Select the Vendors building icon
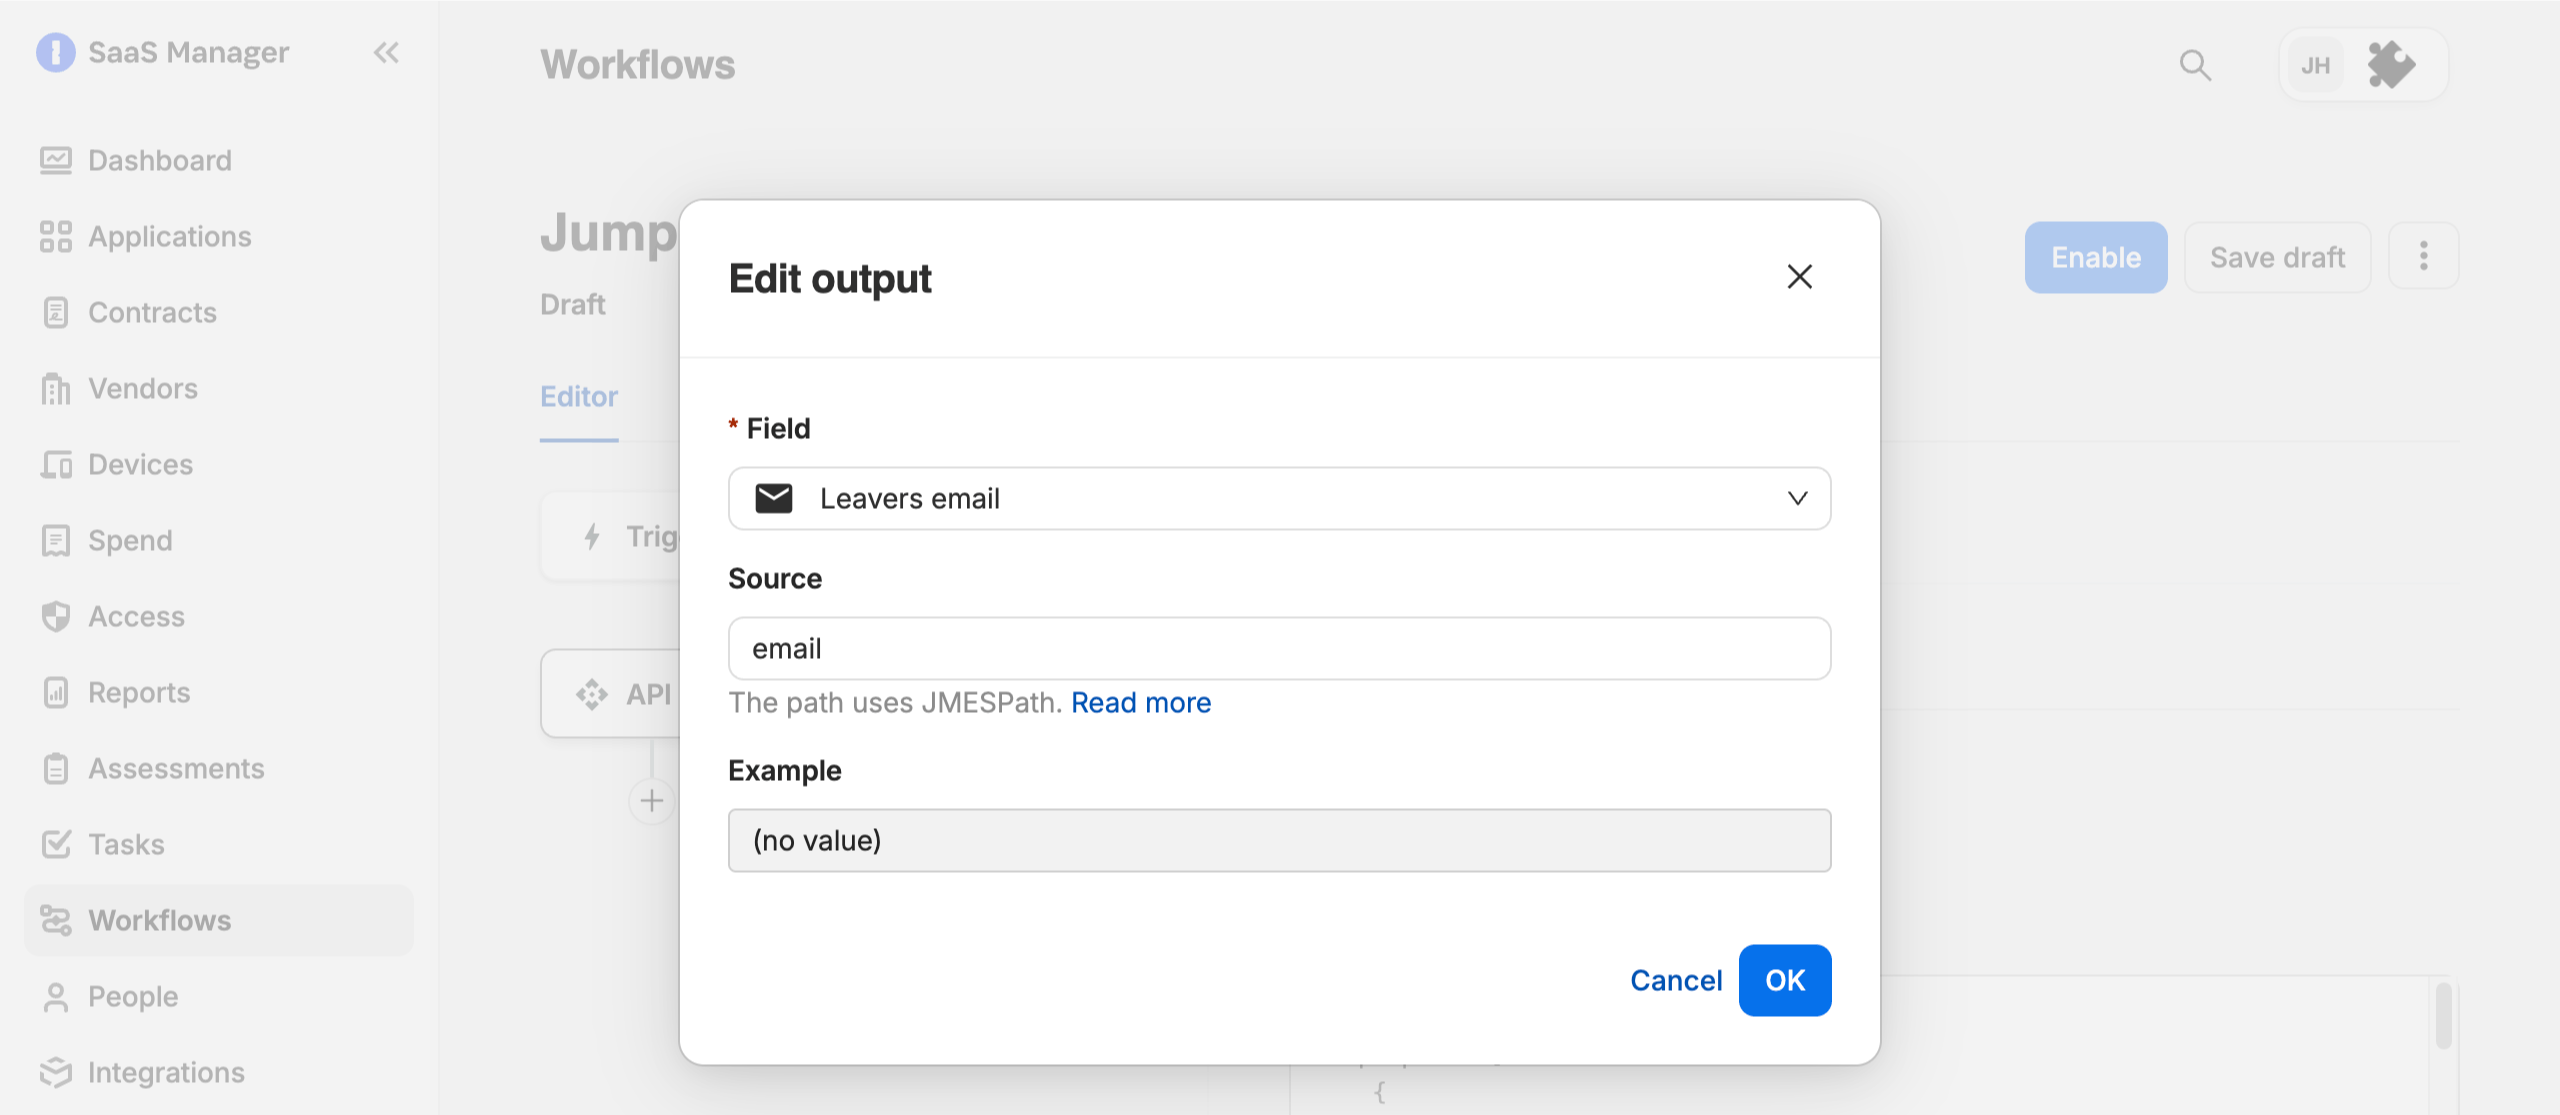The height and width of the screenshot is (1115, 2560). pos(56,388)
